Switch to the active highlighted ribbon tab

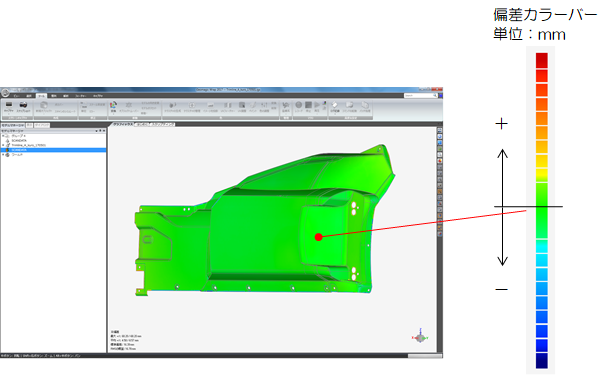click(x=41, y=95)
